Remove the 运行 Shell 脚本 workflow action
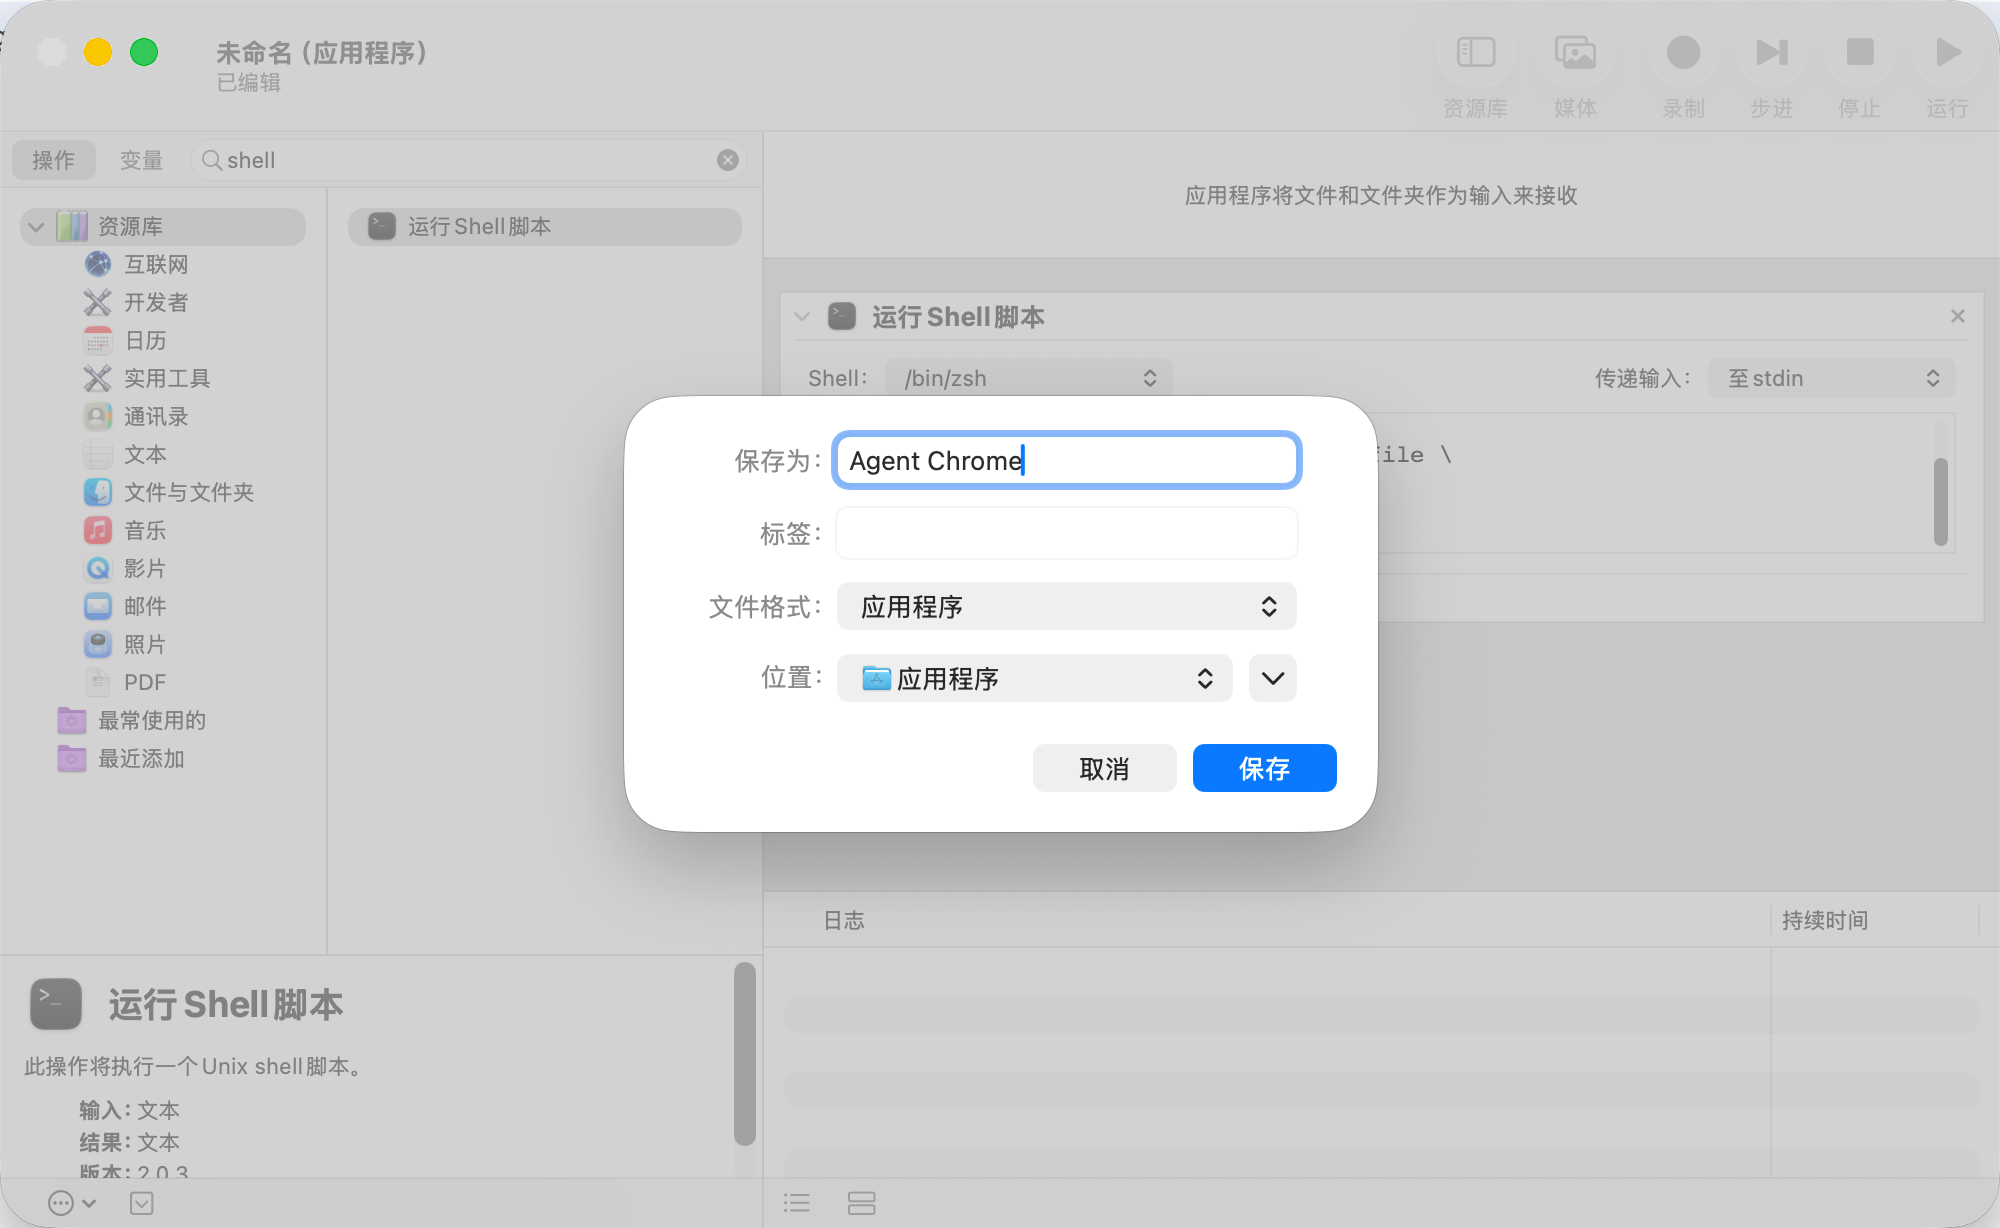 (x=1958, y=316)
